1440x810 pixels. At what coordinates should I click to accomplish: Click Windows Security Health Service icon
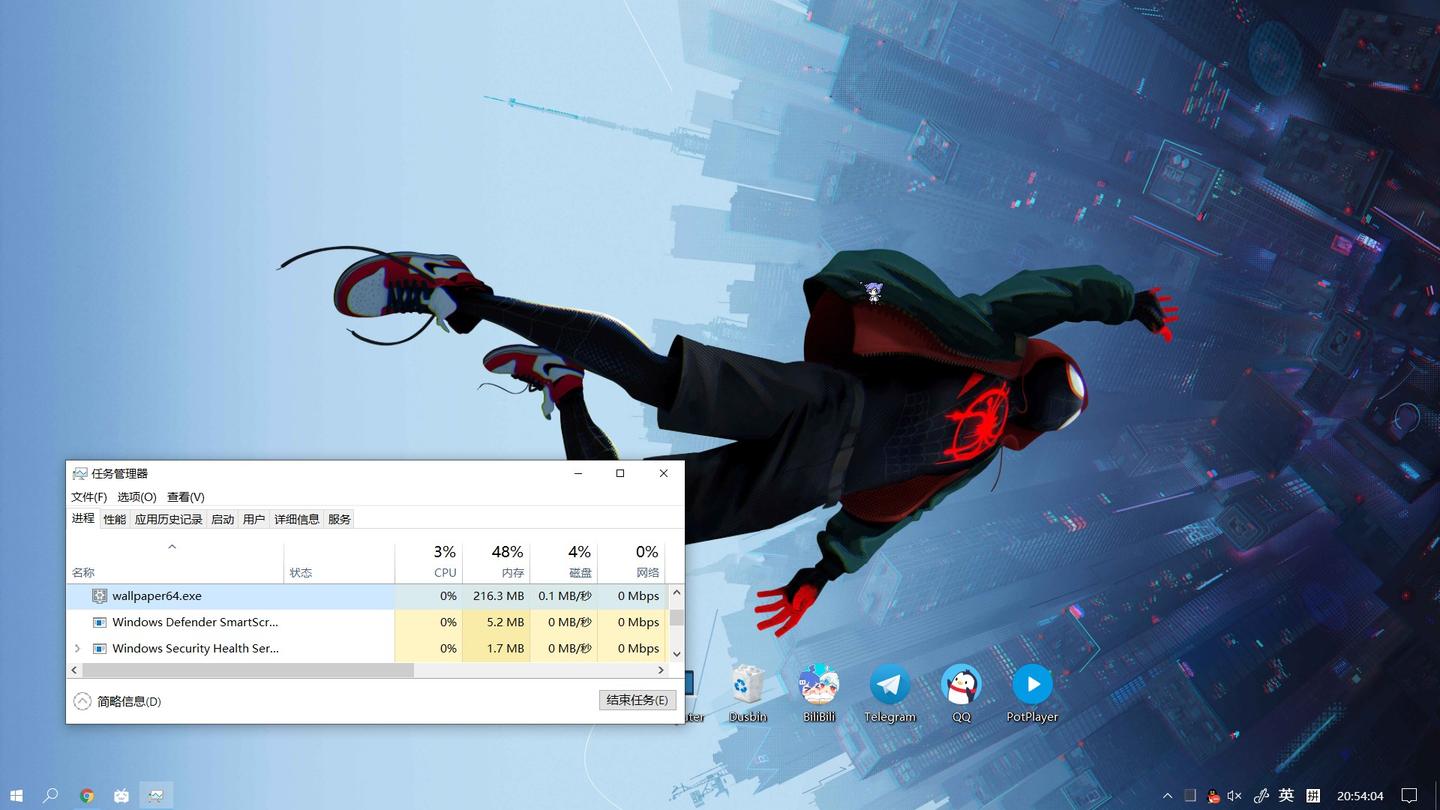pyautogui.click(x=99, y=648)
